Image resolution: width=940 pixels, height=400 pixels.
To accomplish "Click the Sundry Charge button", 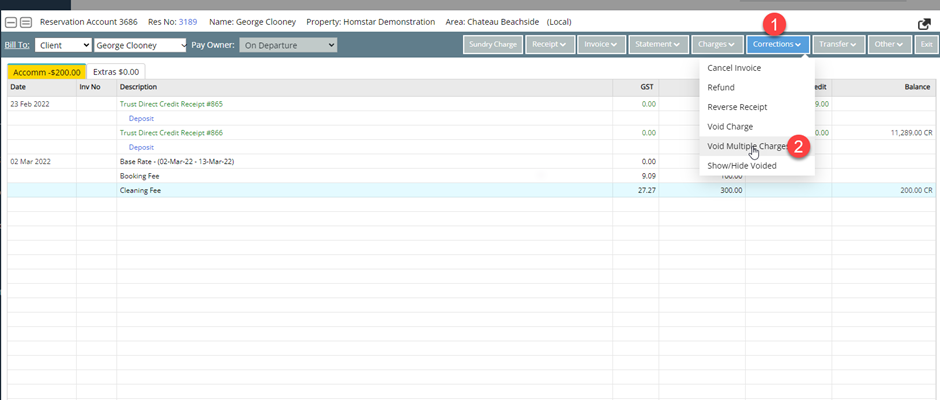I will click(493, 44).
